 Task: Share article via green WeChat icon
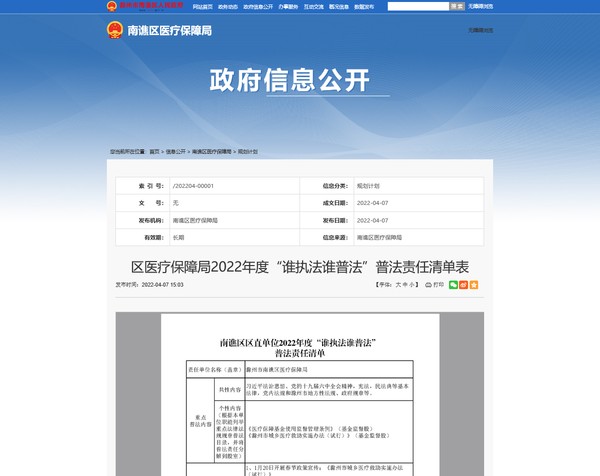[453, 285]
